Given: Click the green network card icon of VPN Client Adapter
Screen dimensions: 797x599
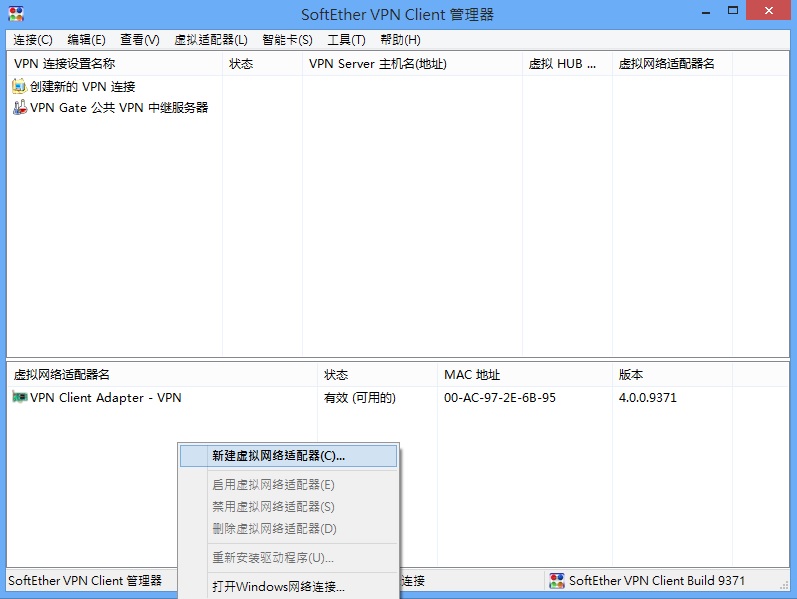Looking at the screenshot, I should (19, 397).
